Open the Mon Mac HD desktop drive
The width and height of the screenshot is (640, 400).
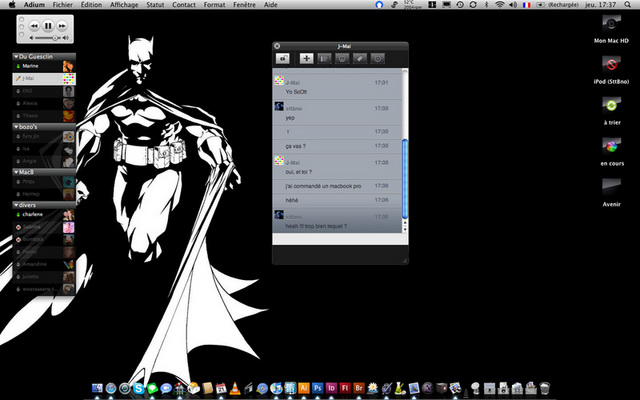(611, 29)
